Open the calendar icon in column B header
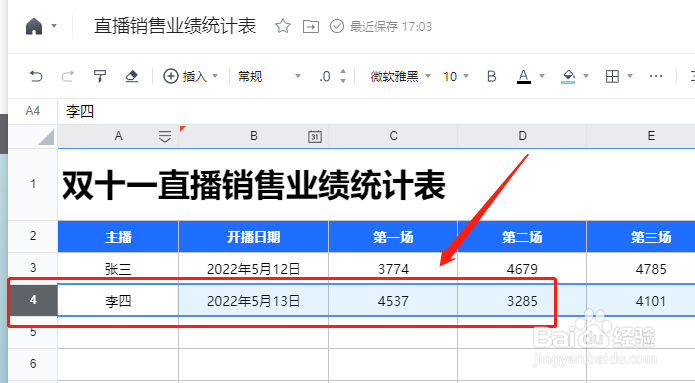695x383 pixels. pos(315,137)
